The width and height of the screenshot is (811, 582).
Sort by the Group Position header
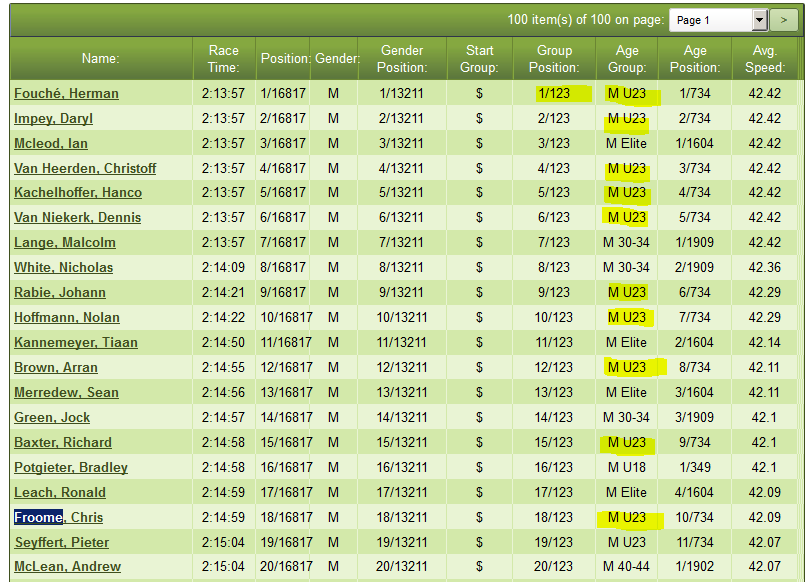coord(554,59)
